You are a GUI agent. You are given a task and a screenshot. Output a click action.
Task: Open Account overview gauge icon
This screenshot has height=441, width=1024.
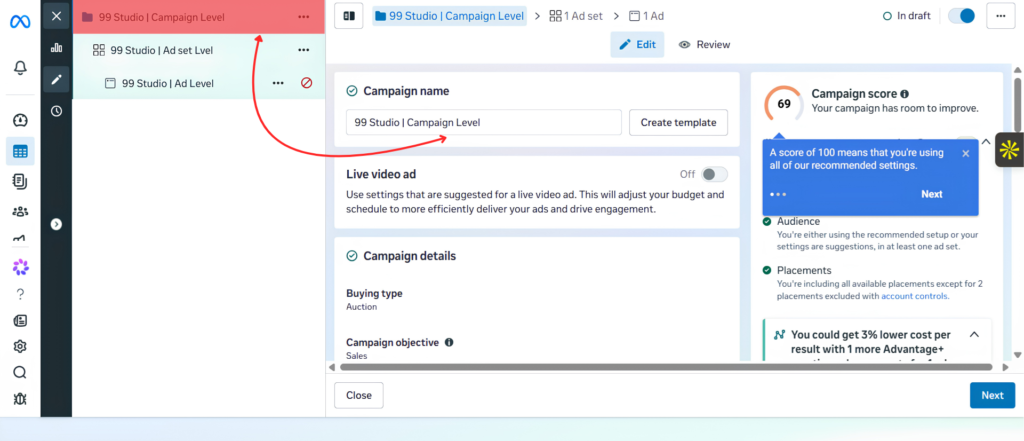pos(20,120)
